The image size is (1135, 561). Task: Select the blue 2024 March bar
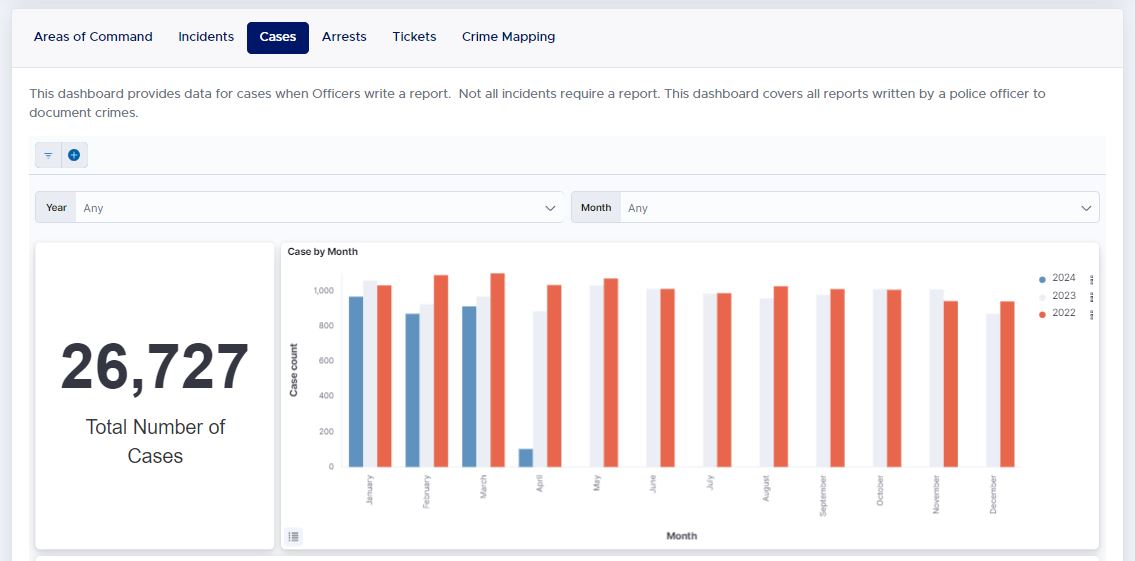(469, 387)
